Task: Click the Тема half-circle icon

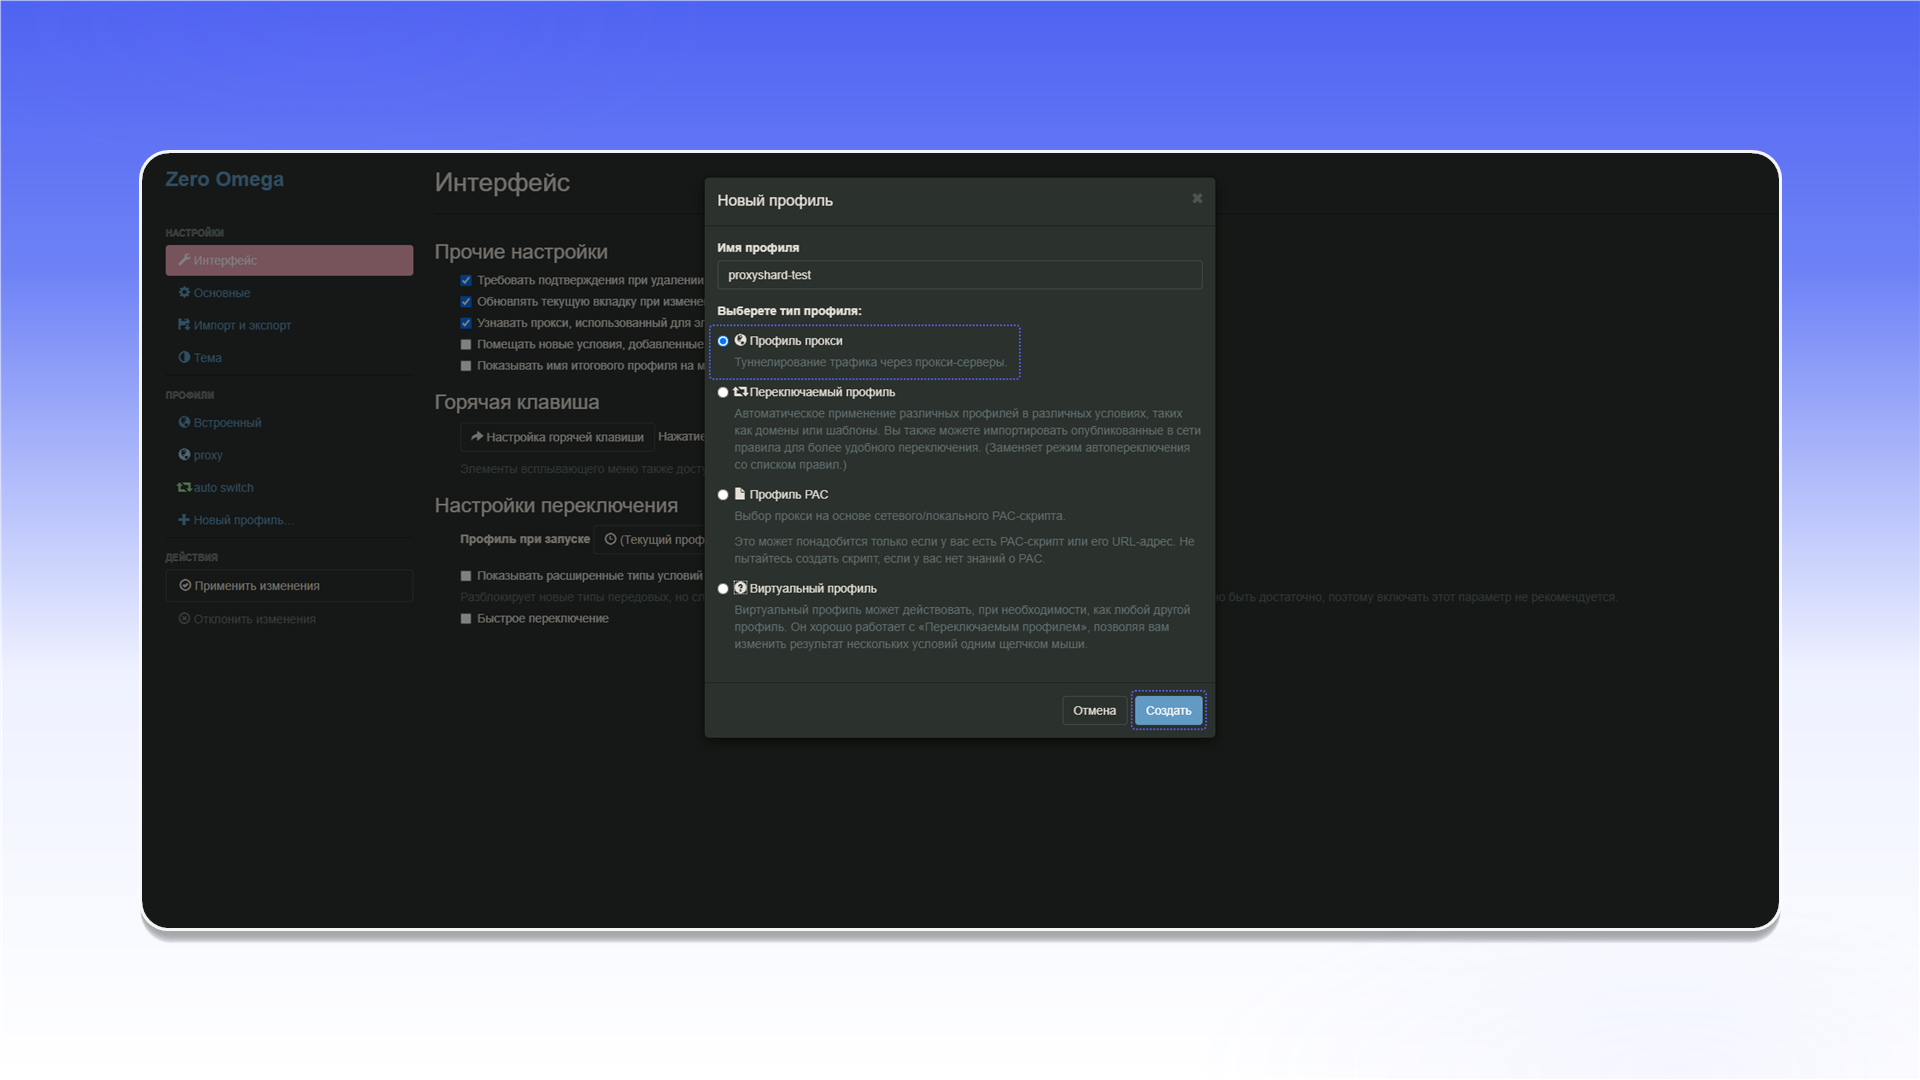Action: point(184,357)
